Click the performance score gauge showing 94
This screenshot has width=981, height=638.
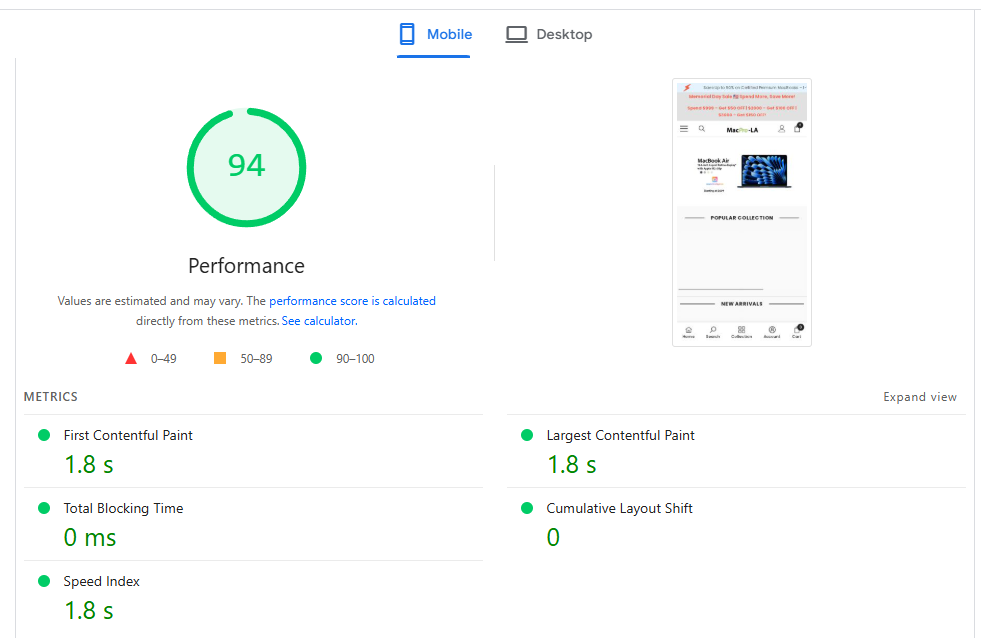(246, 167)
